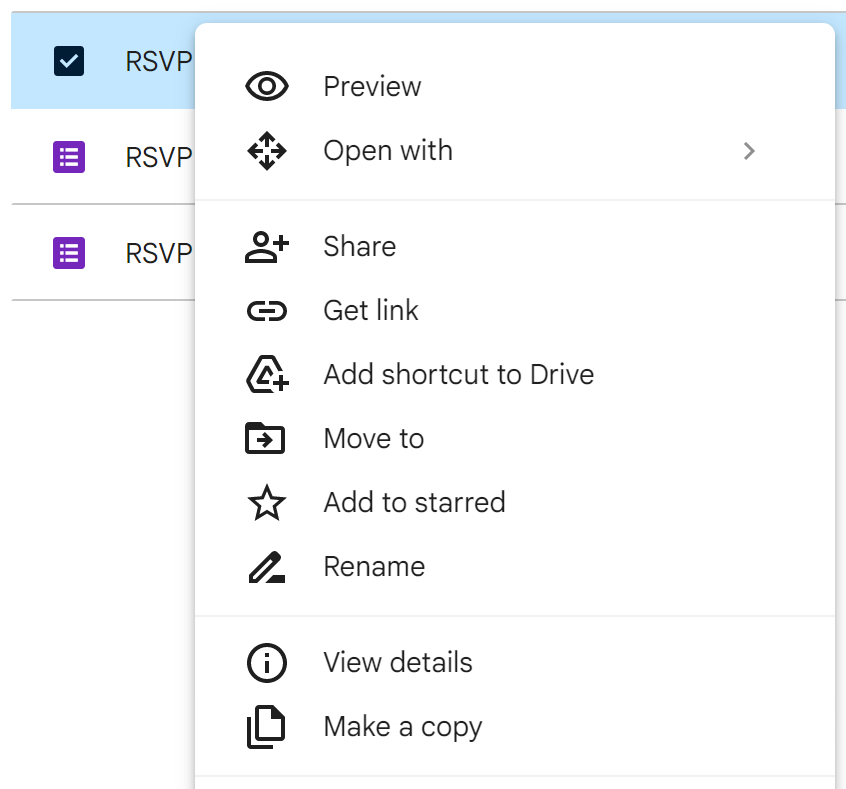Select Move to menu option
Image resolution: width=846 pixels, height=789 pixels.
[x=373, y=439]
